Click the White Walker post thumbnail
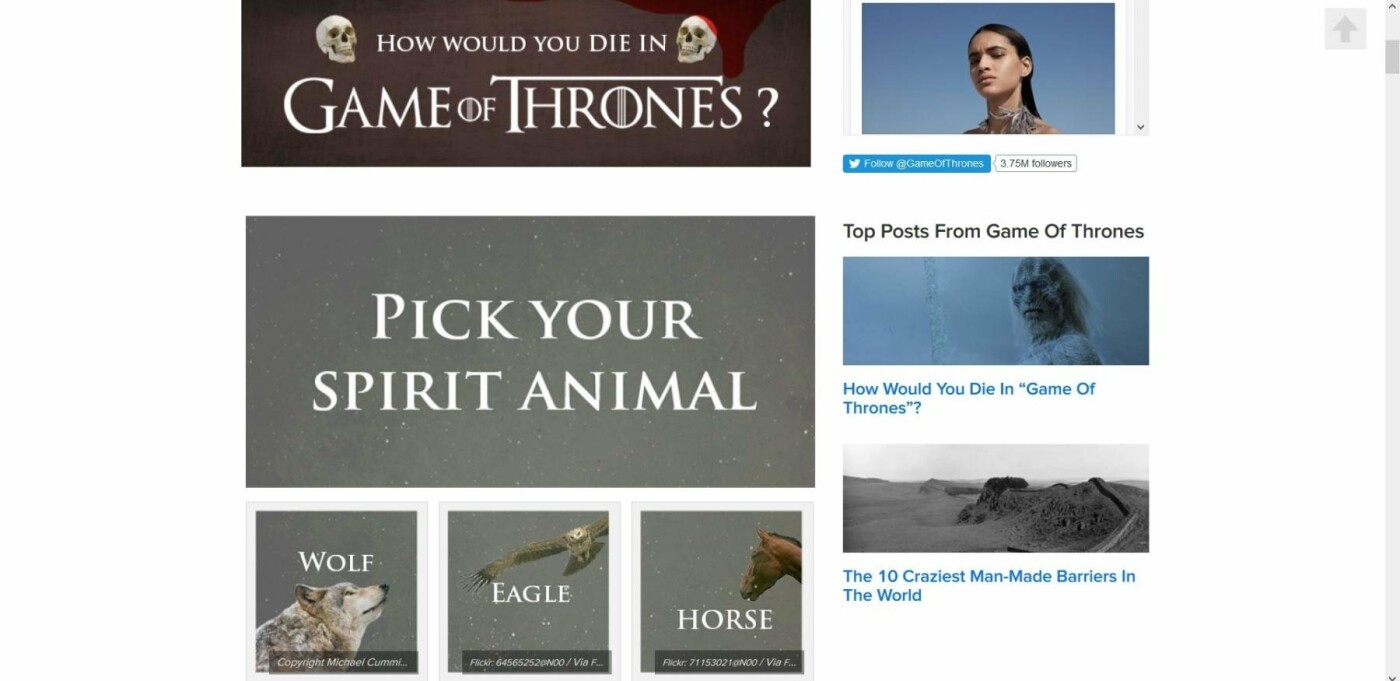The height and width of the screenshot is (681, 1400). [996, 311]
